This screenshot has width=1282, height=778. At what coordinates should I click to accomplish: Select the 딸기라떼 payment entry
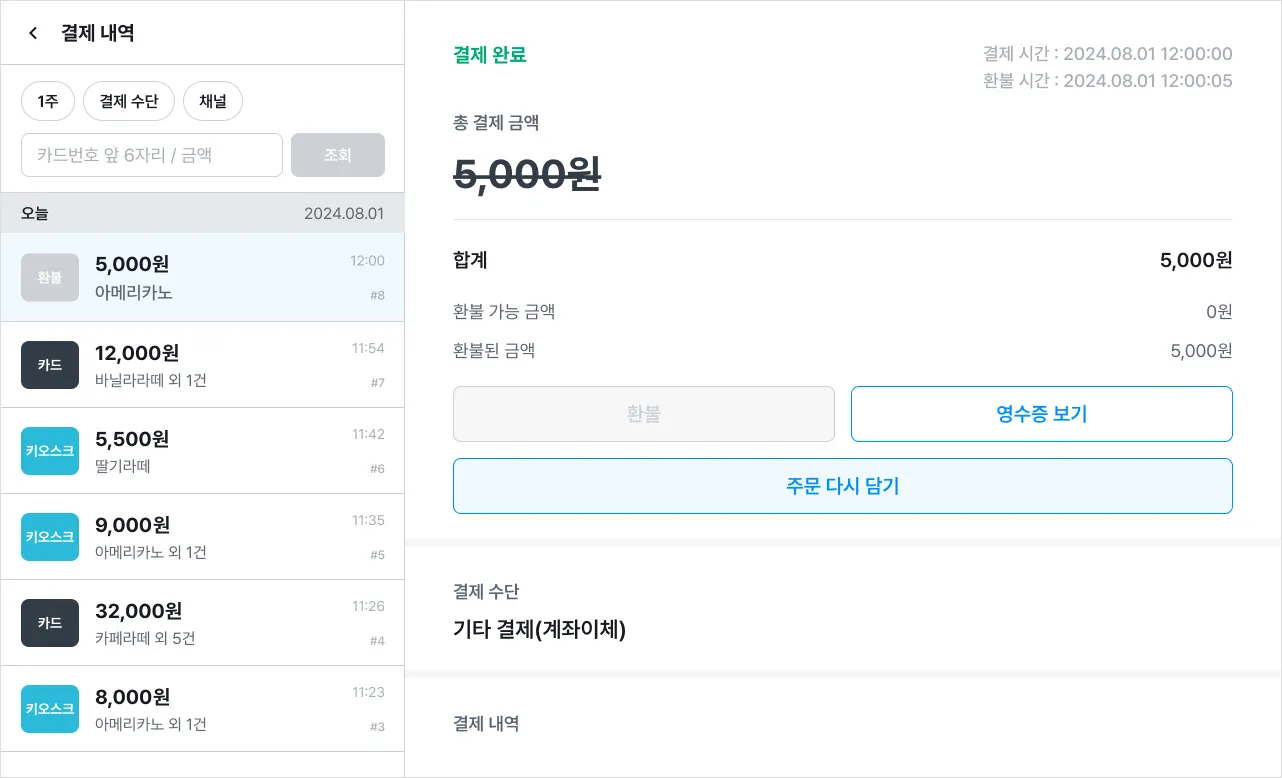tap(230, 451)
